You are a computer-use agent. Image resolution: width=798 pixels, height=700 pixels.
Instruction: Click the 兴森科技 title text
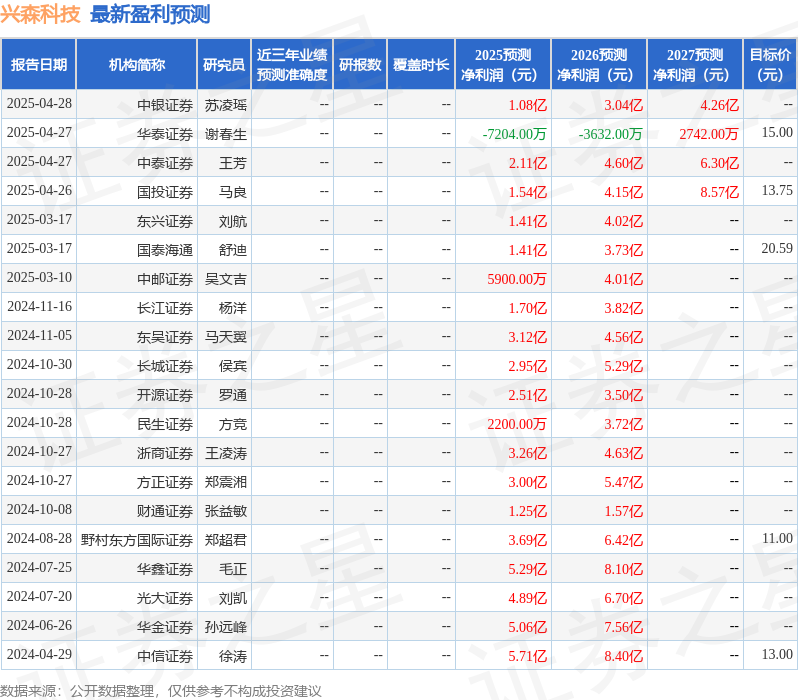click(x=41, y=14)
